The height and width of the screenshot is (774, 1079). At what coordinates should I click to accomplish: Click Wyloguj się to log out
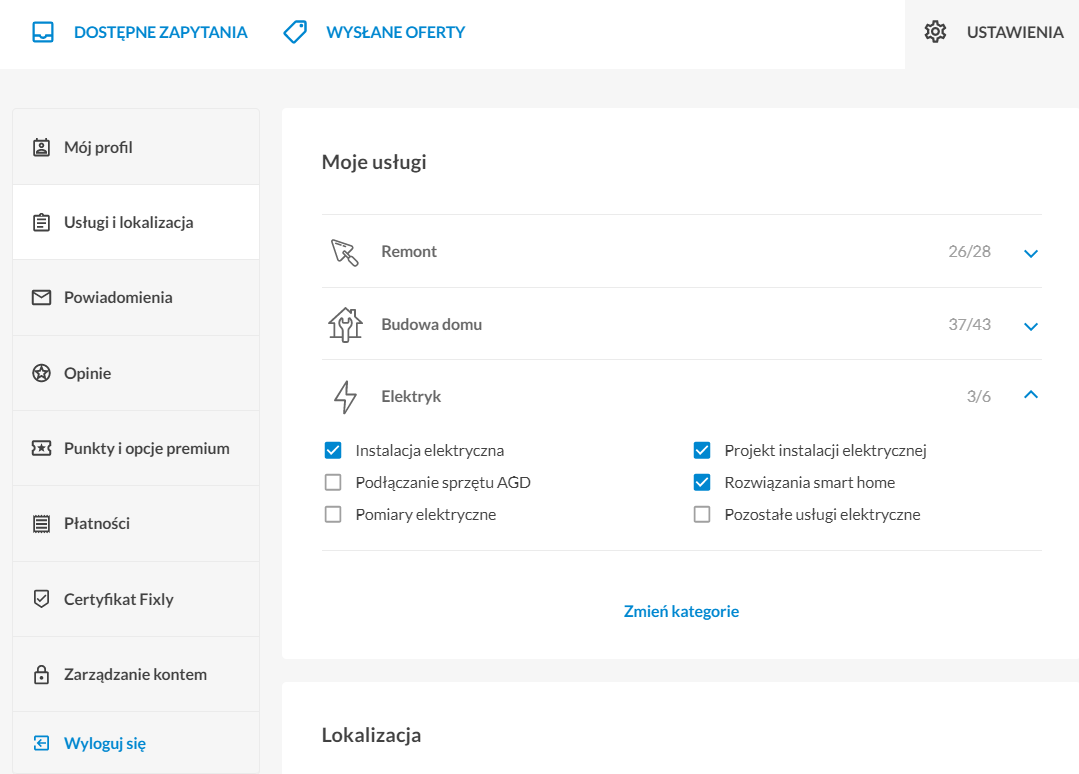(105, 743)
